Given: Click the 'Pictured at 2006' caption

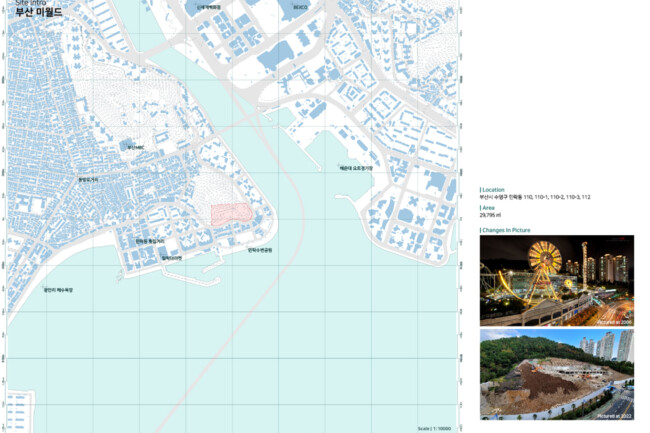Looking at the screenshot, I should 614,322.
